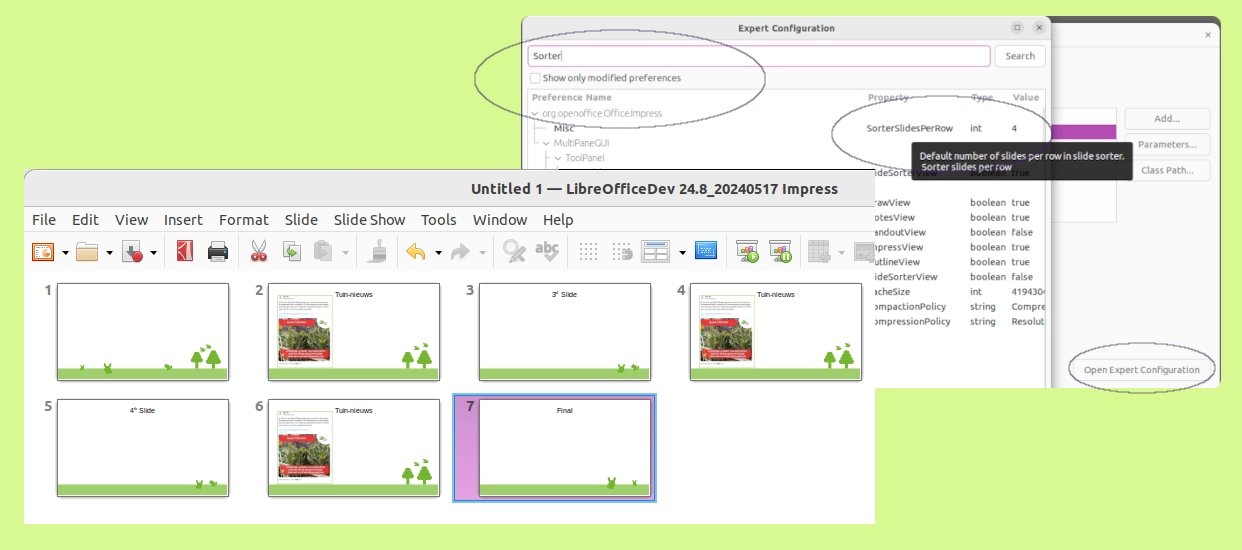Click the Spelling abc check icon
The height and width of the screenshot is (550, 1242).
[546, 252]
